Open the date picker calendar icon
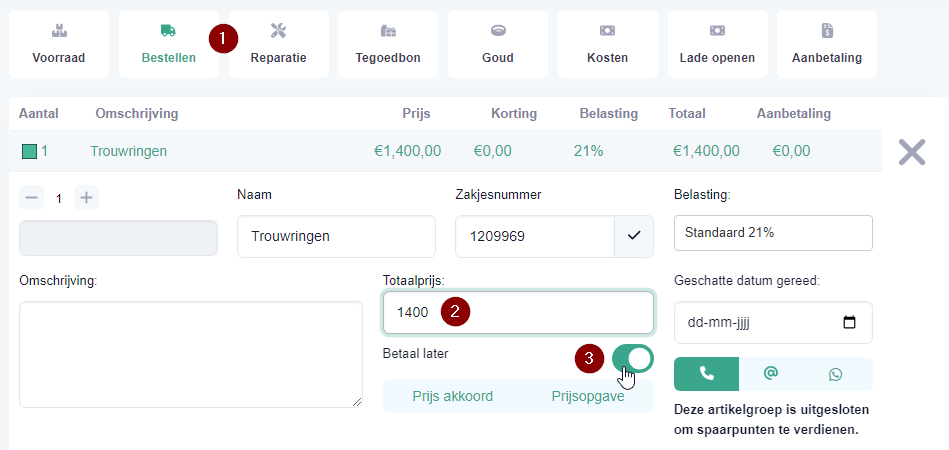 (x=850, y=322)
